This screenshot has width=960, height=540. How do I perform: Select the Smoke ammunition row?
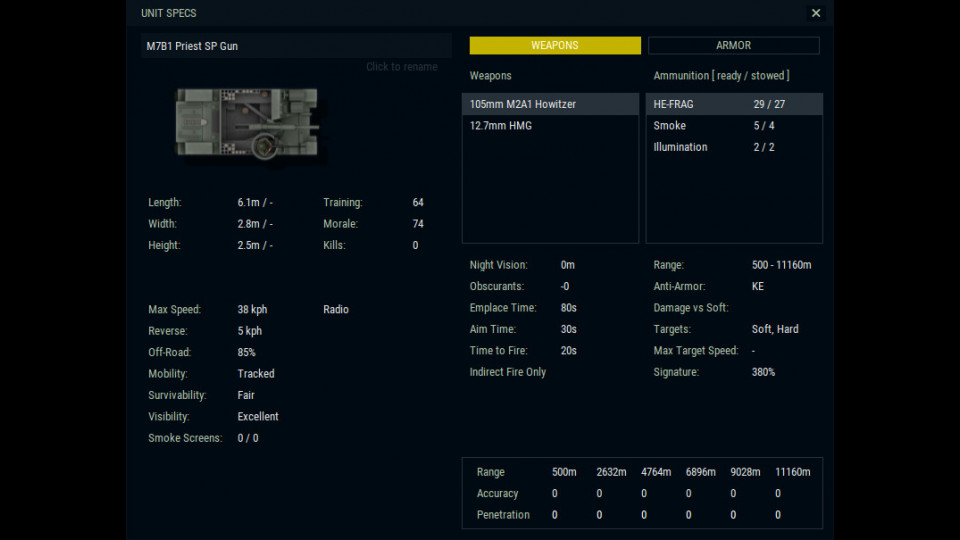click(734, 126)
